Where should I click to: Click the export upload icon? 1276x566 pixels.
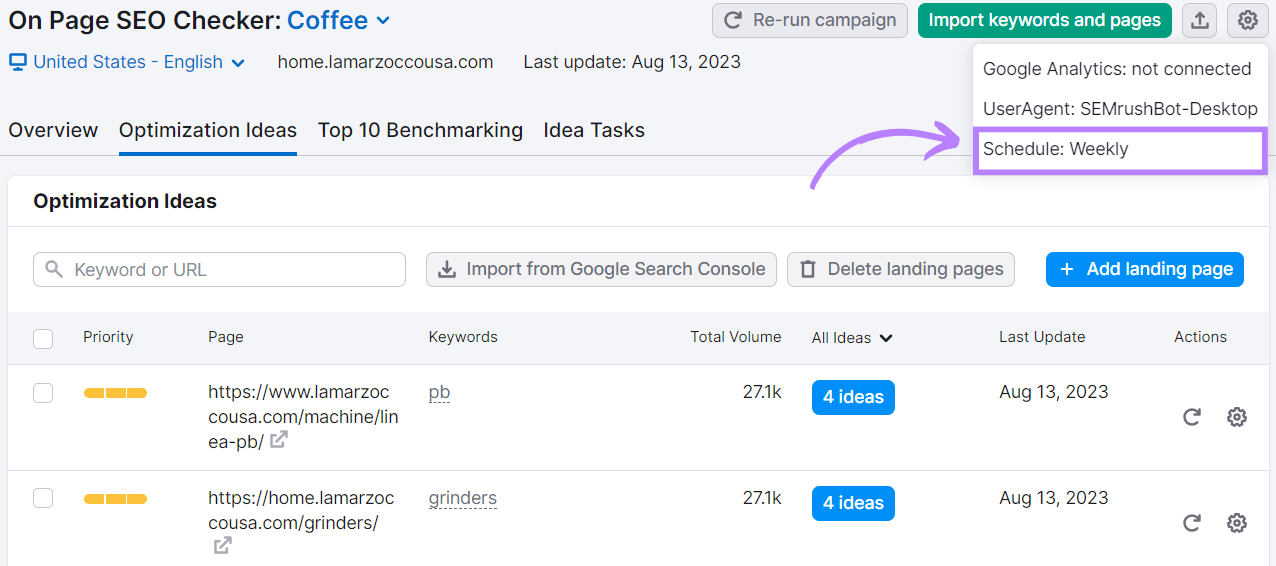click(1199, 20)
